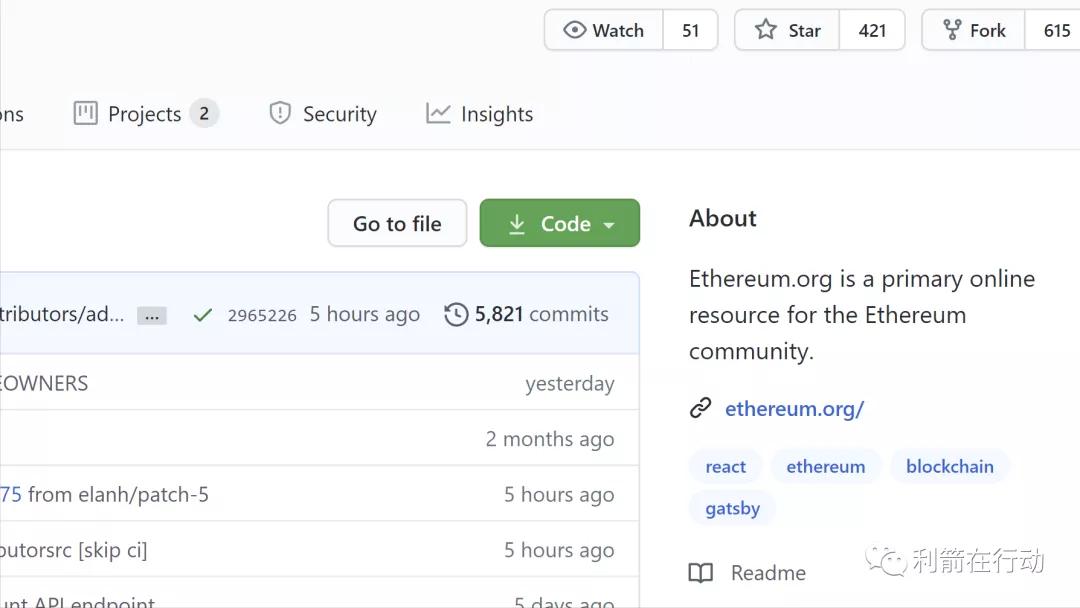Open commit hash 2965226

tap(262, 315)
